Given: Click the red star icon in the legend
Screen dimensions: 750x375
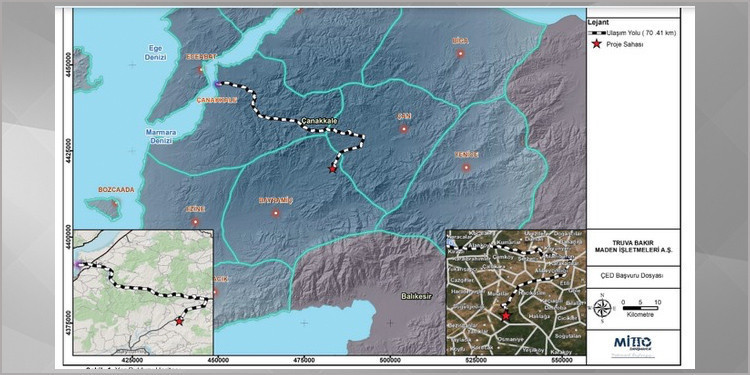Looking at the screenshot, I should [x=596, y=44].
